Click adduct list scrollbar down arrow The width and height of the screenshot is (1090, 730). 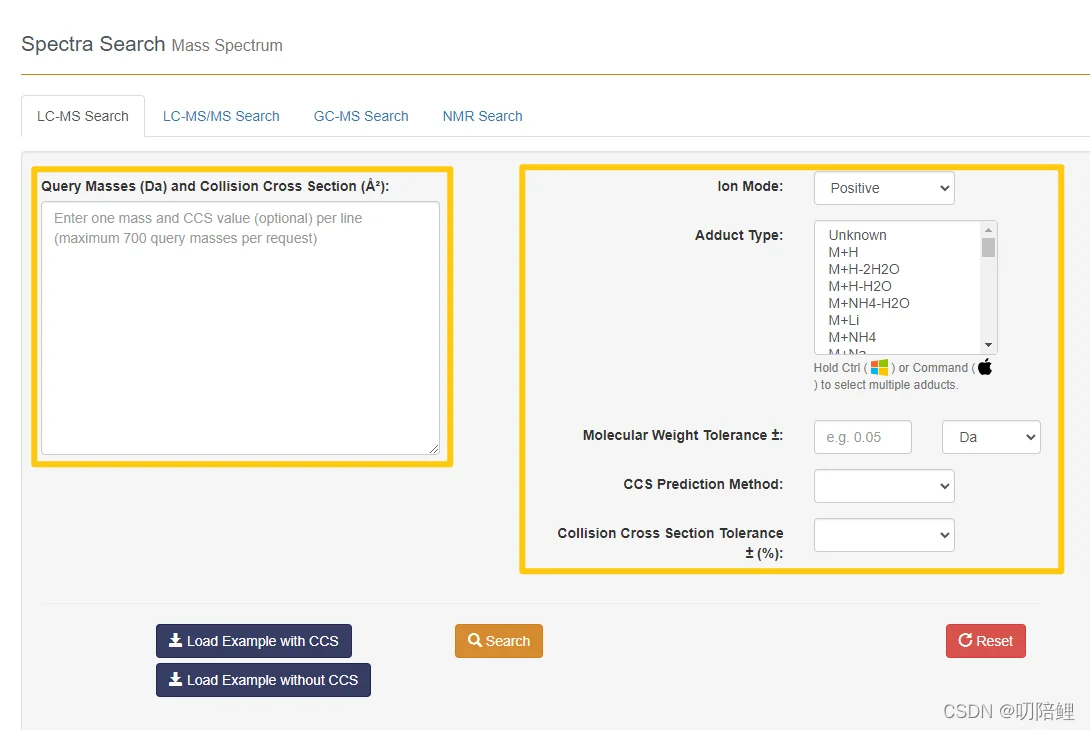click(989, 345)
